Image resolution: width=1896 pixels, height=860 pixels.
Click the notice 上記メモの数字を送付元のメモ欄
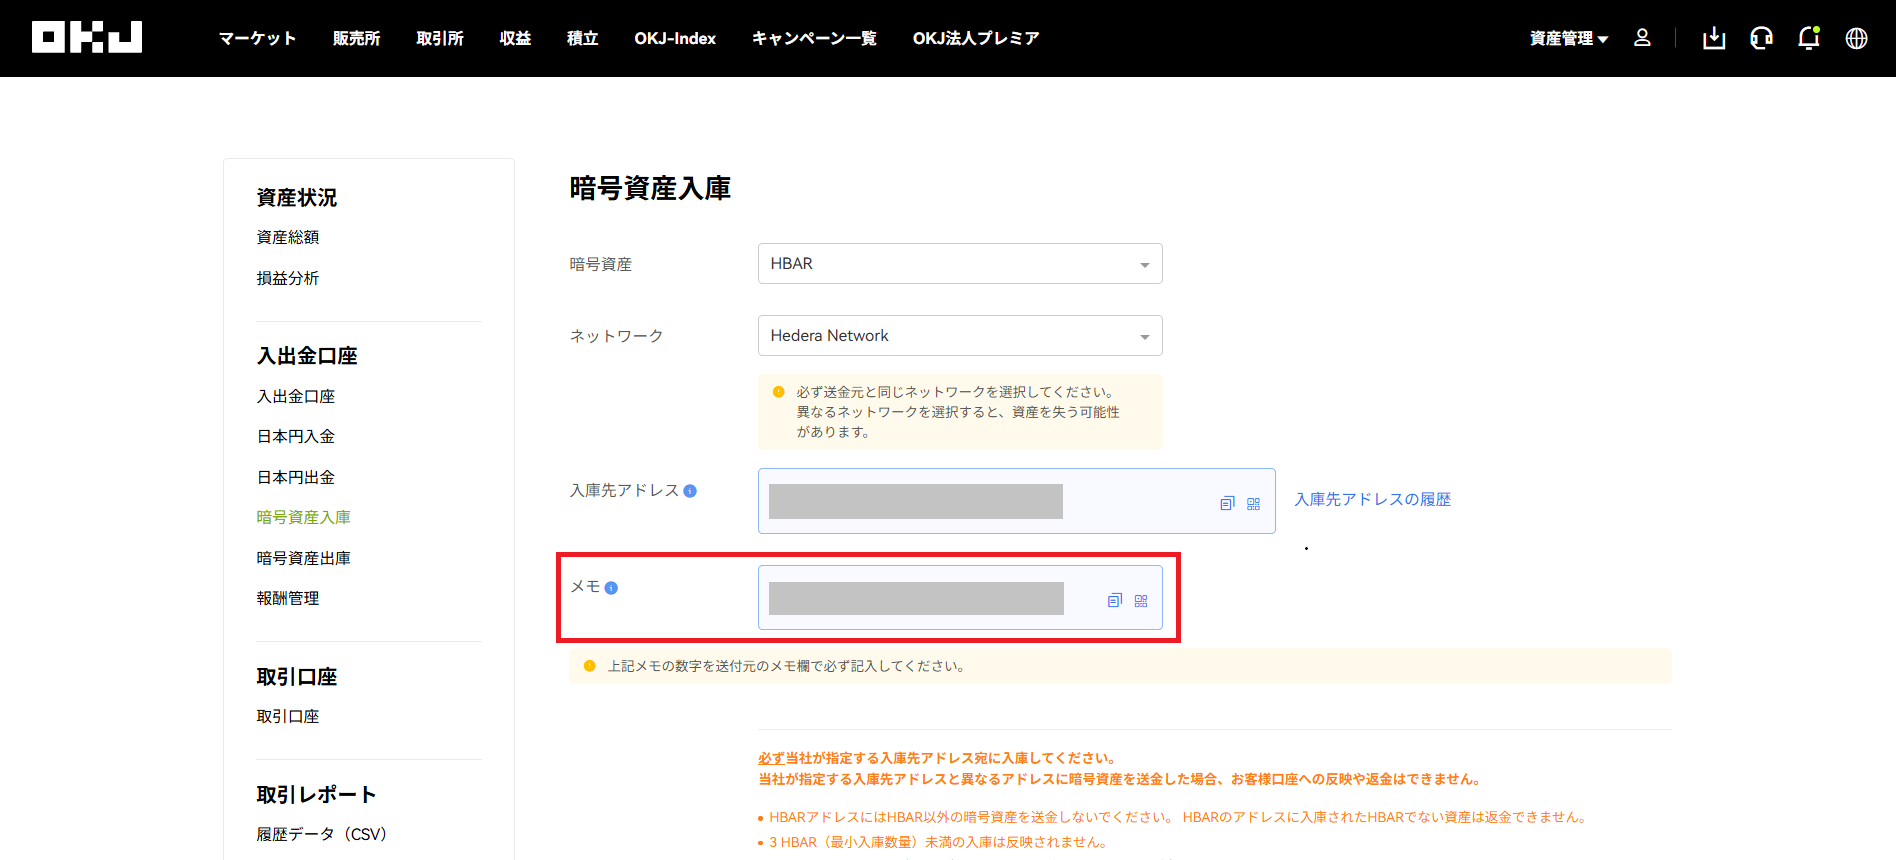pyautogui.click(x=786, y=666)
